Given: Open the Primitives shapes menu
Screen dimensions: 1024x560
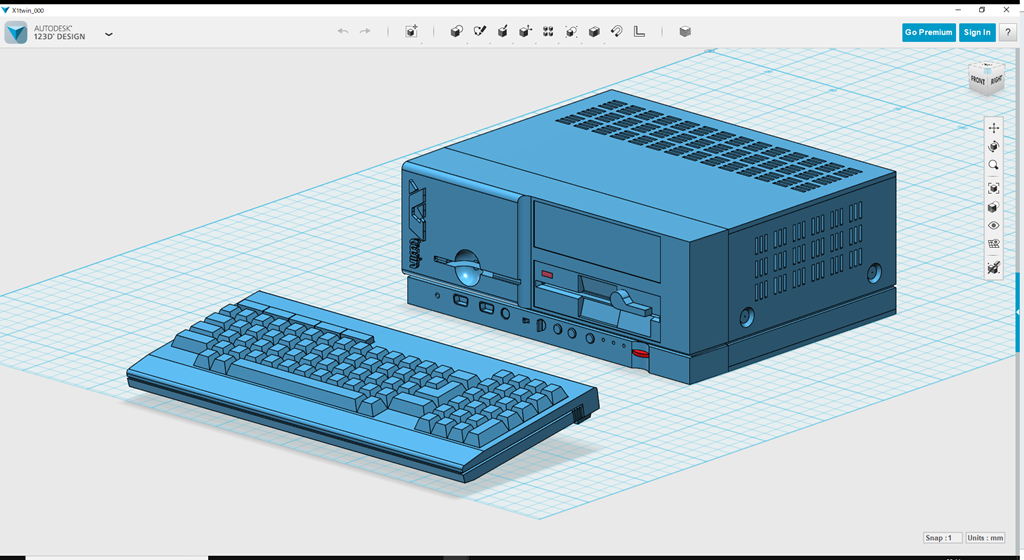Looking at the screenshot, I should pyautogui.click(x=456, y=32).
